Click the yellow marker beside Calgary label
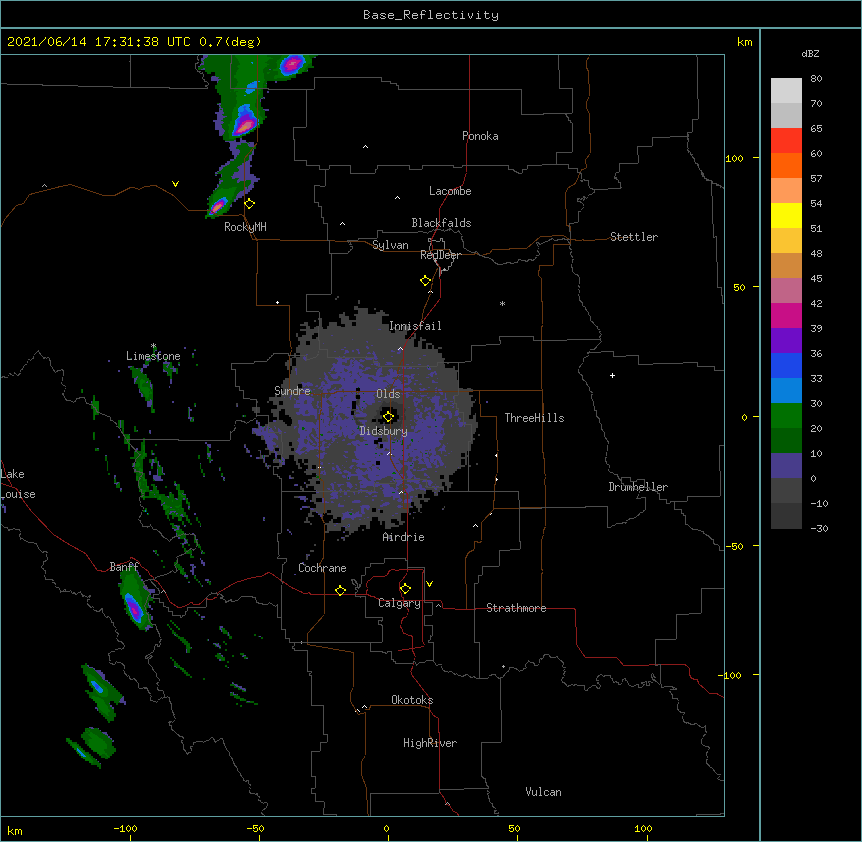The width and height of the screenshot is (862, 842). pos(405,589)
